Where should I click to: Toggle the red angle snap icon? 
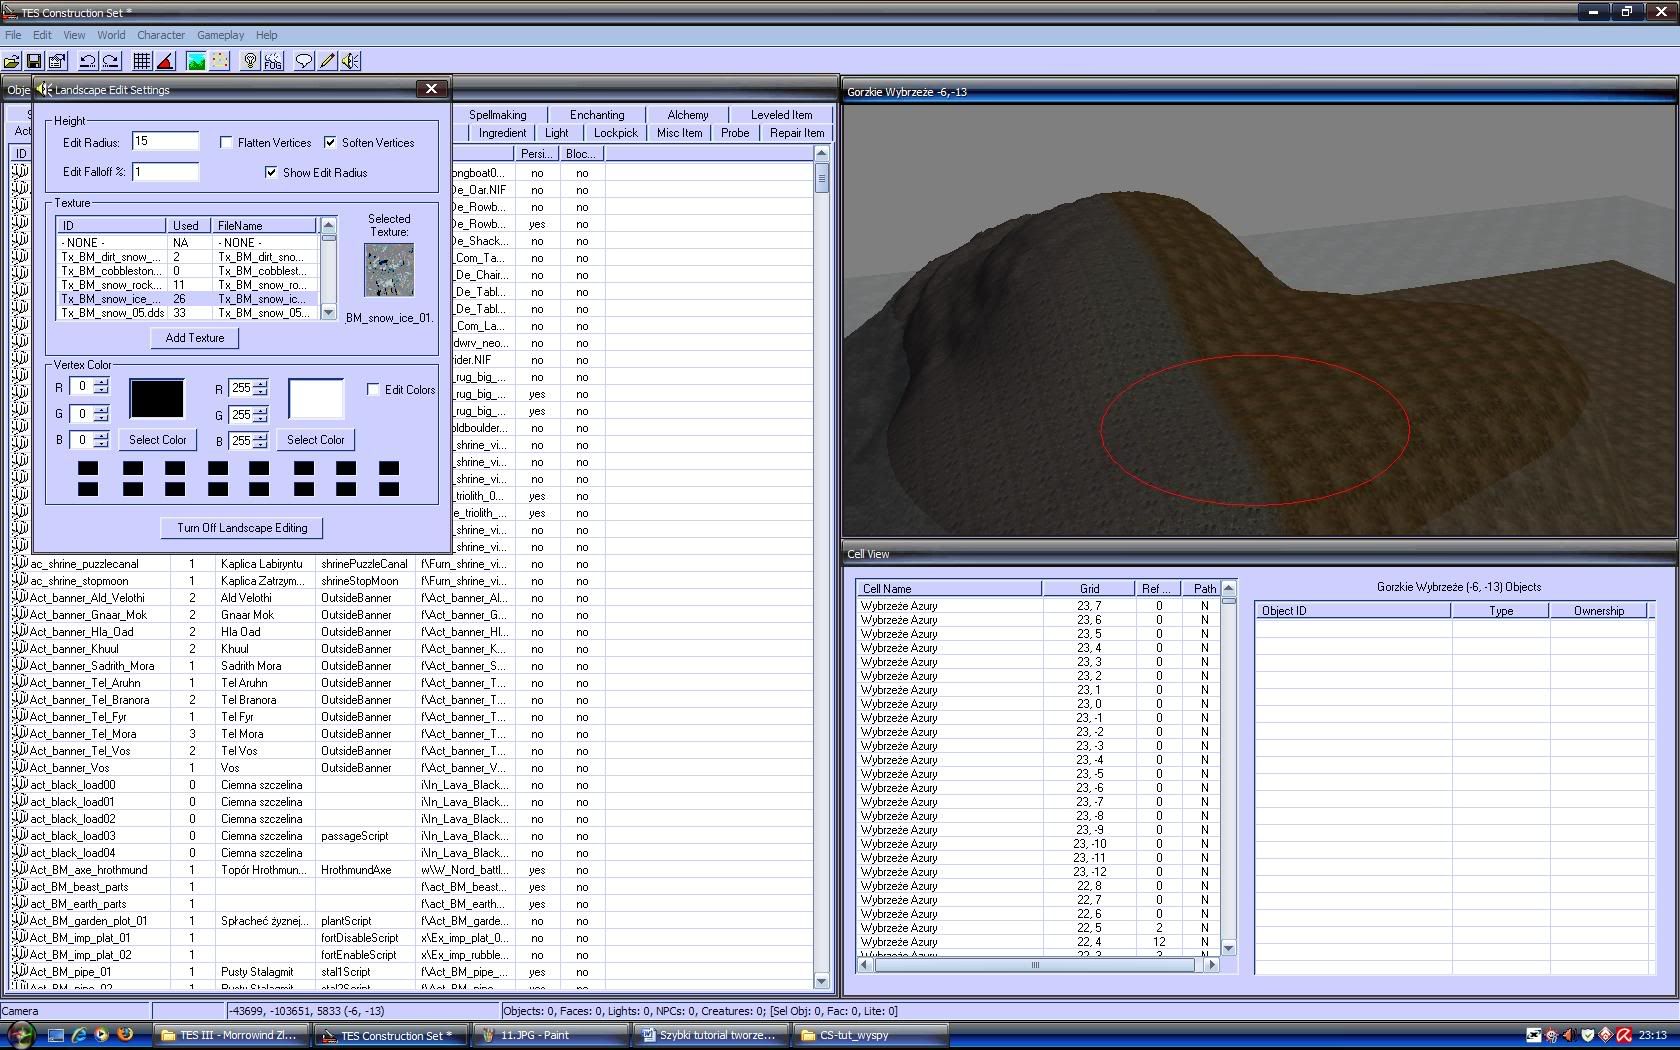pos(165,61)
